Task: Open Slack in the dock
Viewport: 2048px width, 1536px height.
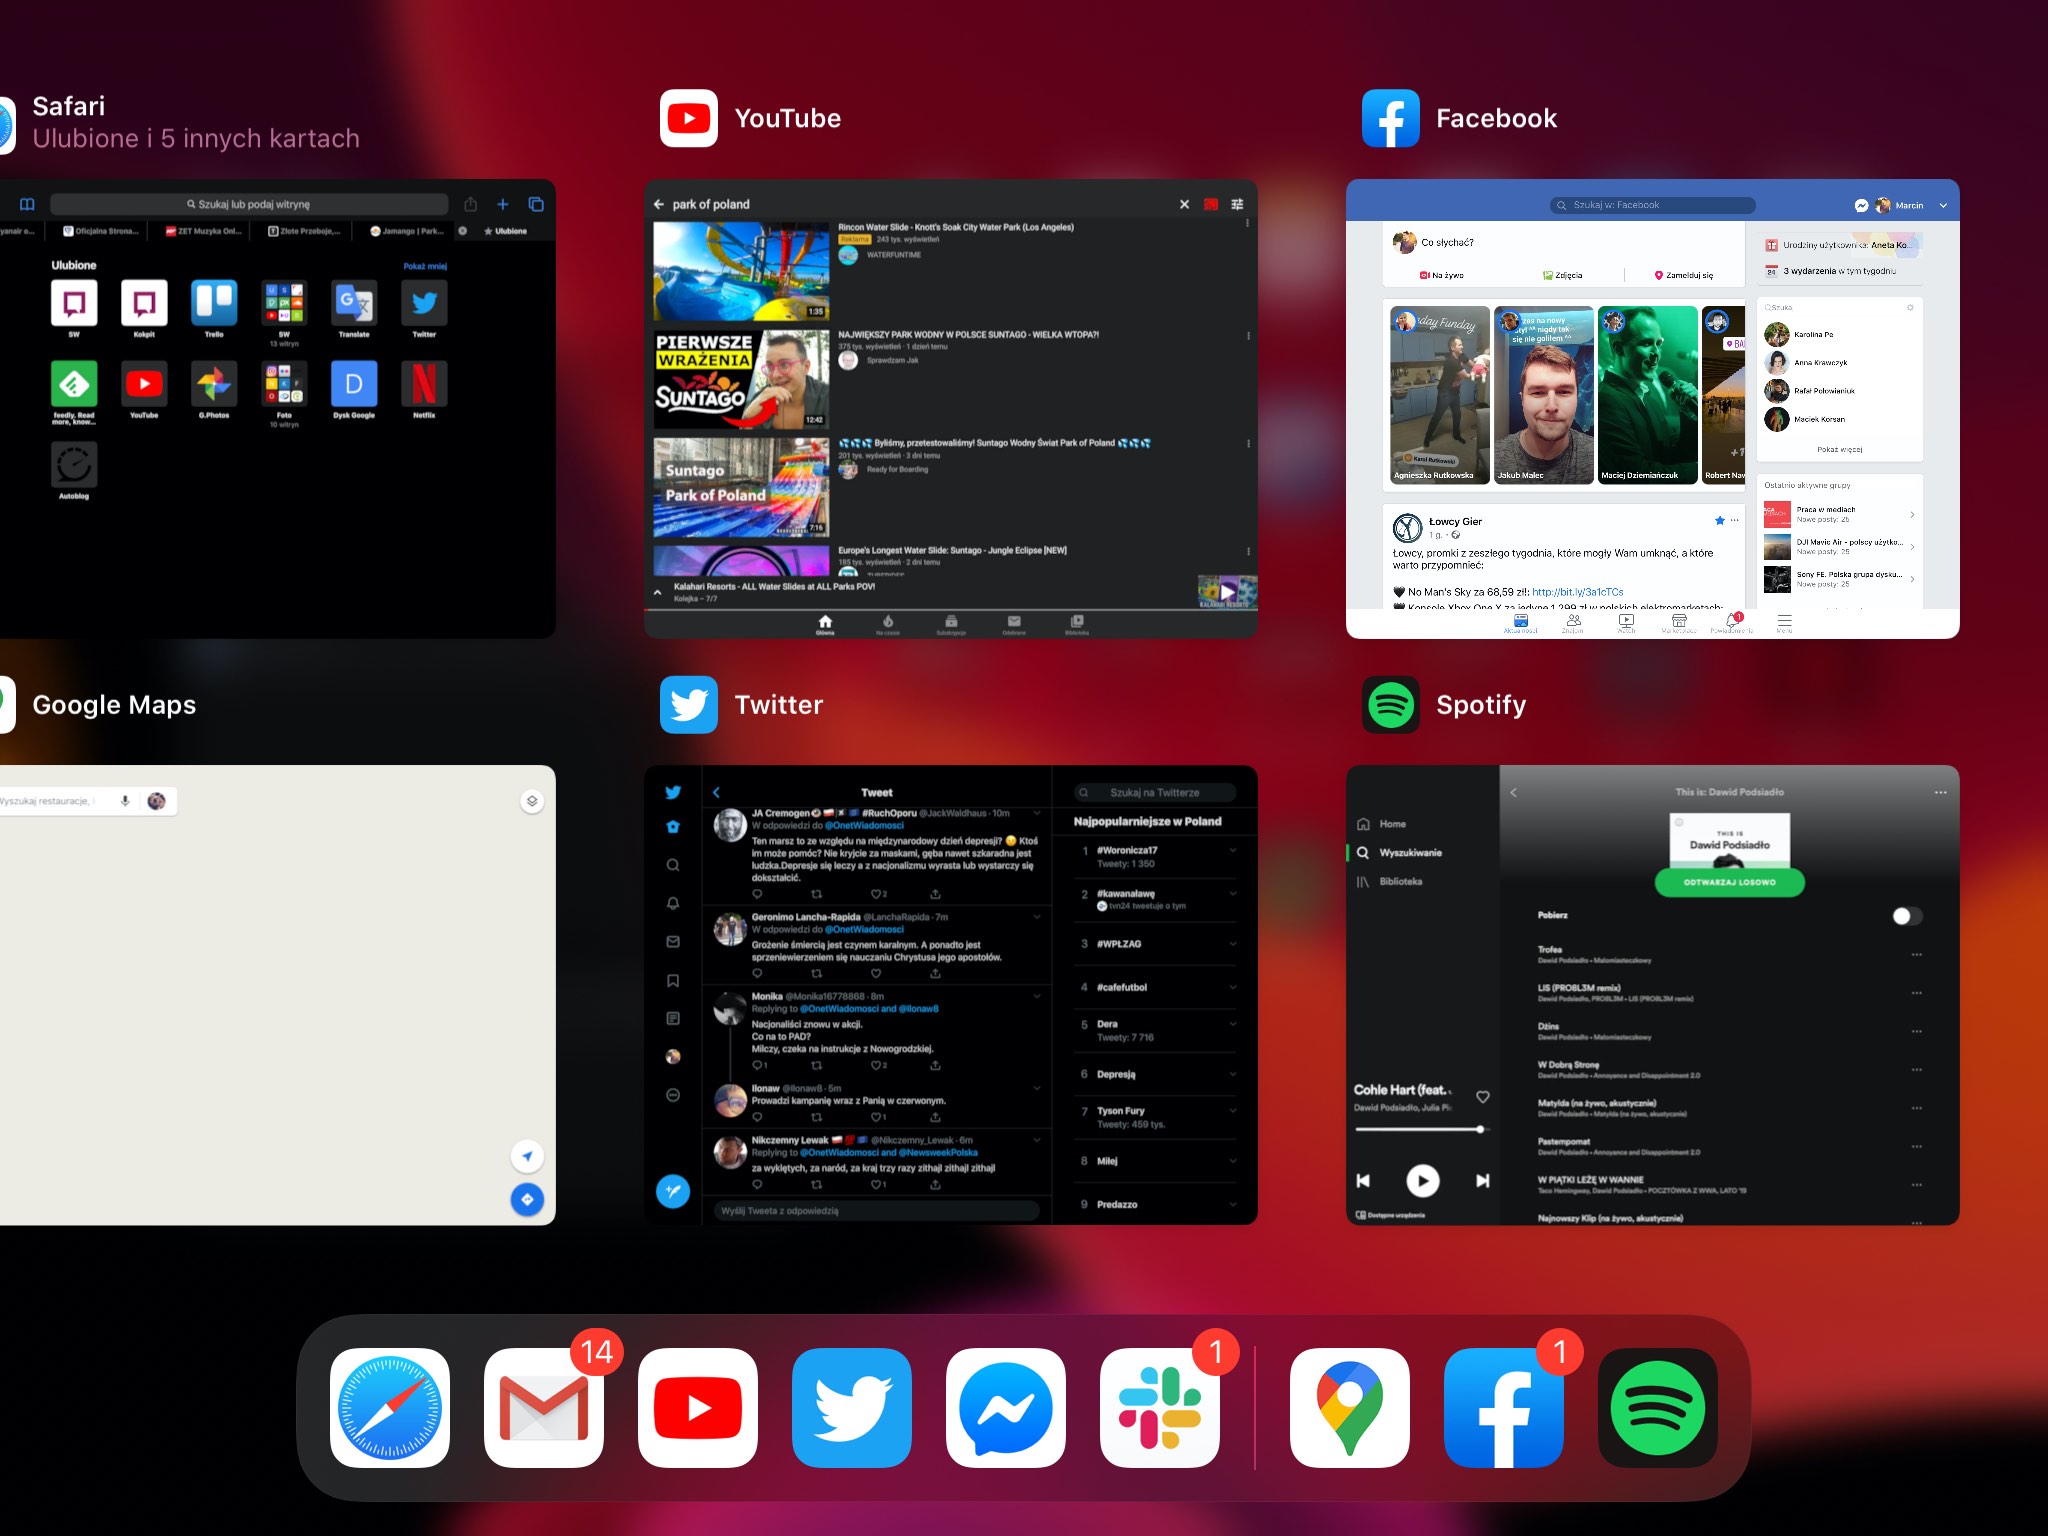Action: tap(1160, 1408)
